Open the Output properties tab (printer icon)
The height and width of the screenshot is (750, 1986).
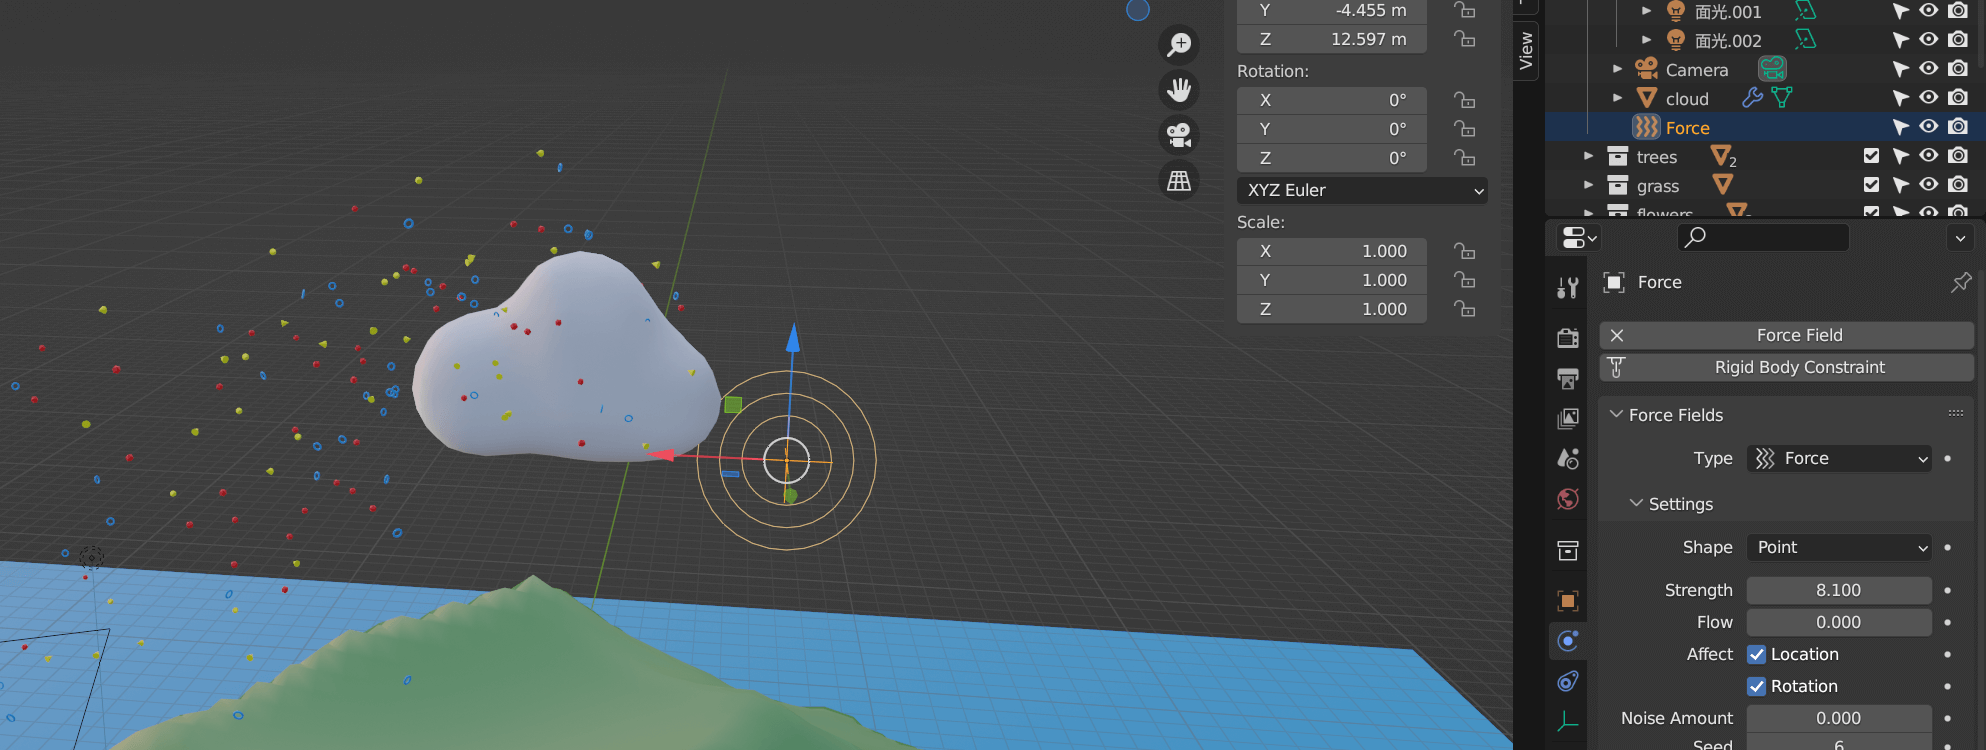1567,378
